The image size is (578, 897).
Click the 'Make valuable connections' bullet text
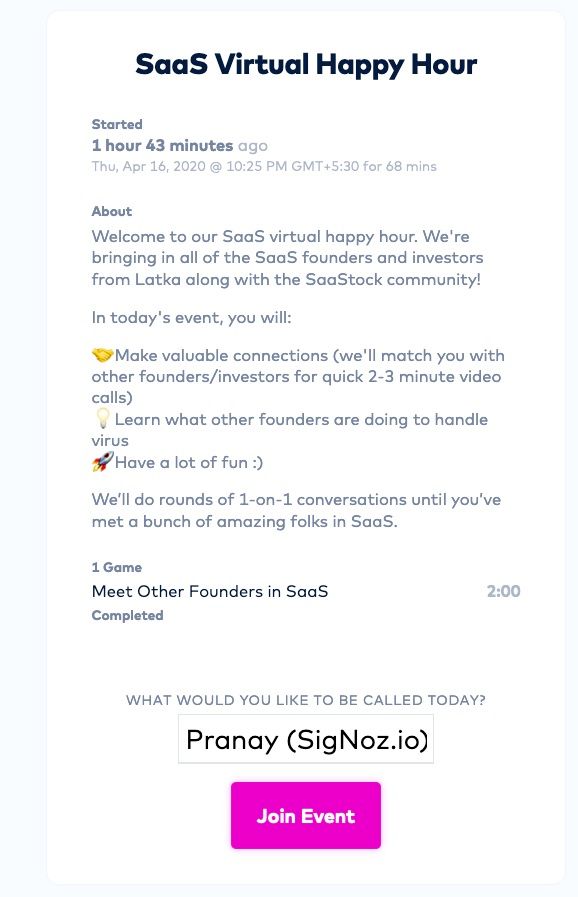tap(298, 376)
